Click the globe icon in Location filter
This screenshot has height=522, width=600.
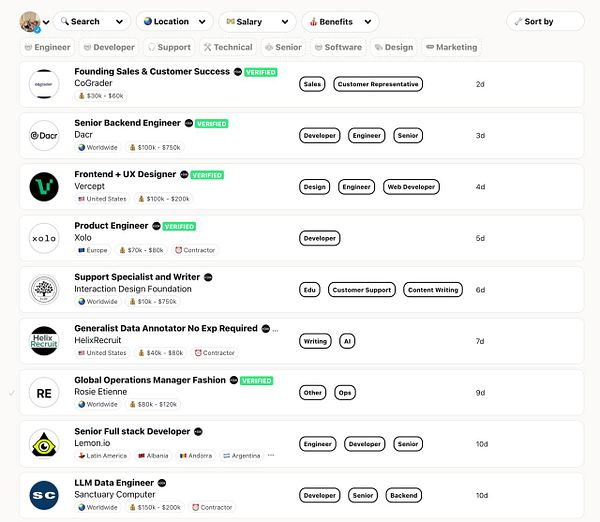(148, 21)
